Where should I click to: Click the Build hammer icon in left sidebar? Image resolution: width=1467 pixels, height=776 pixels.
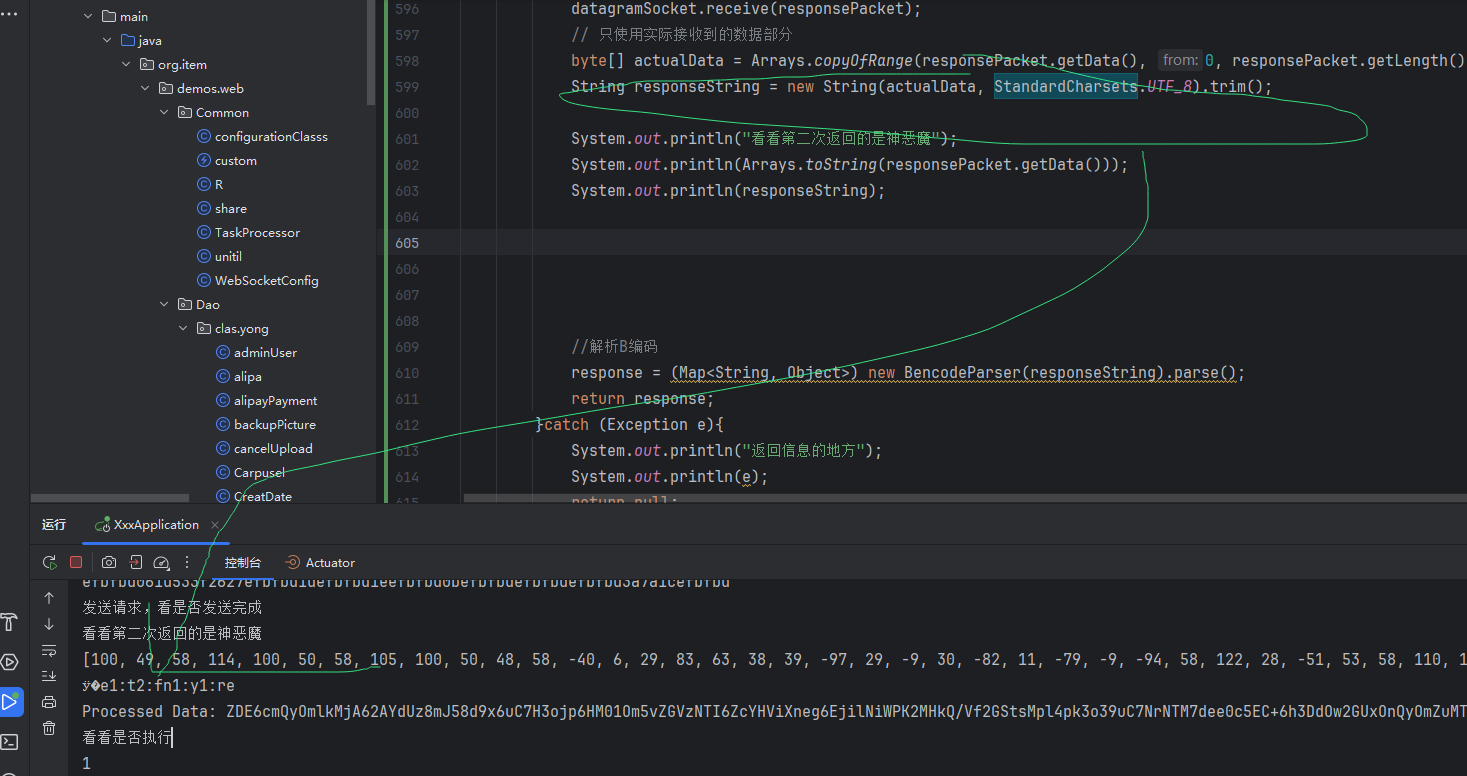coord(9,622)
